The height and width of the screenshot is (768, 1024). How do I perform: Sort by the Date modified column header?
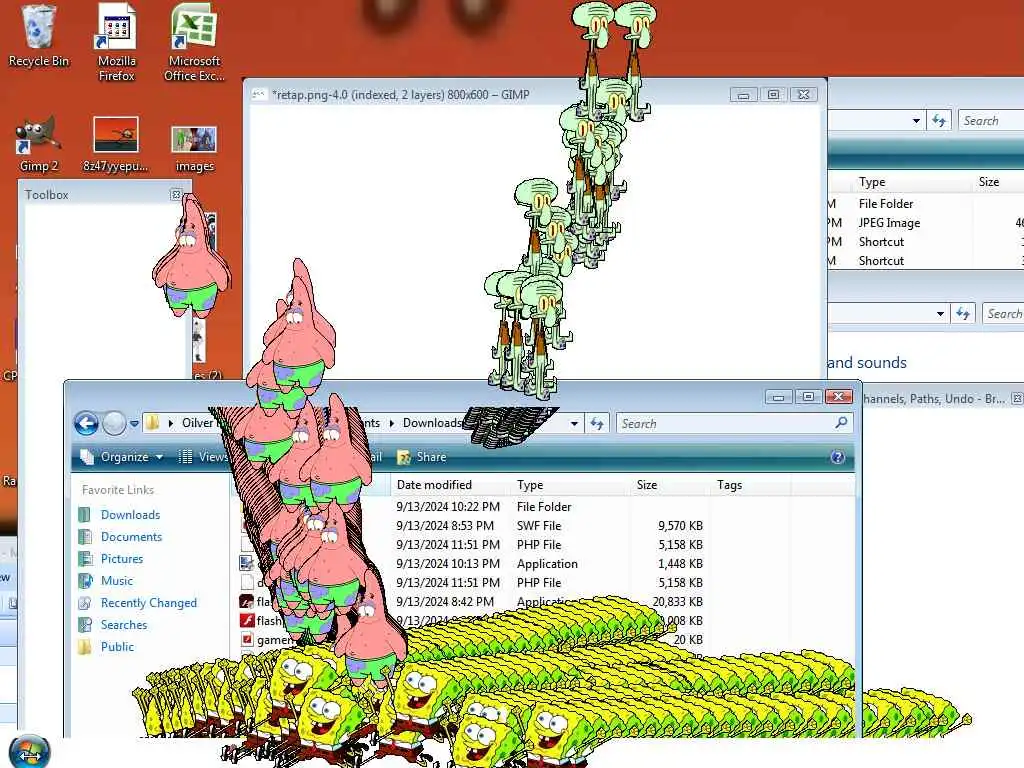coord(451,485)
